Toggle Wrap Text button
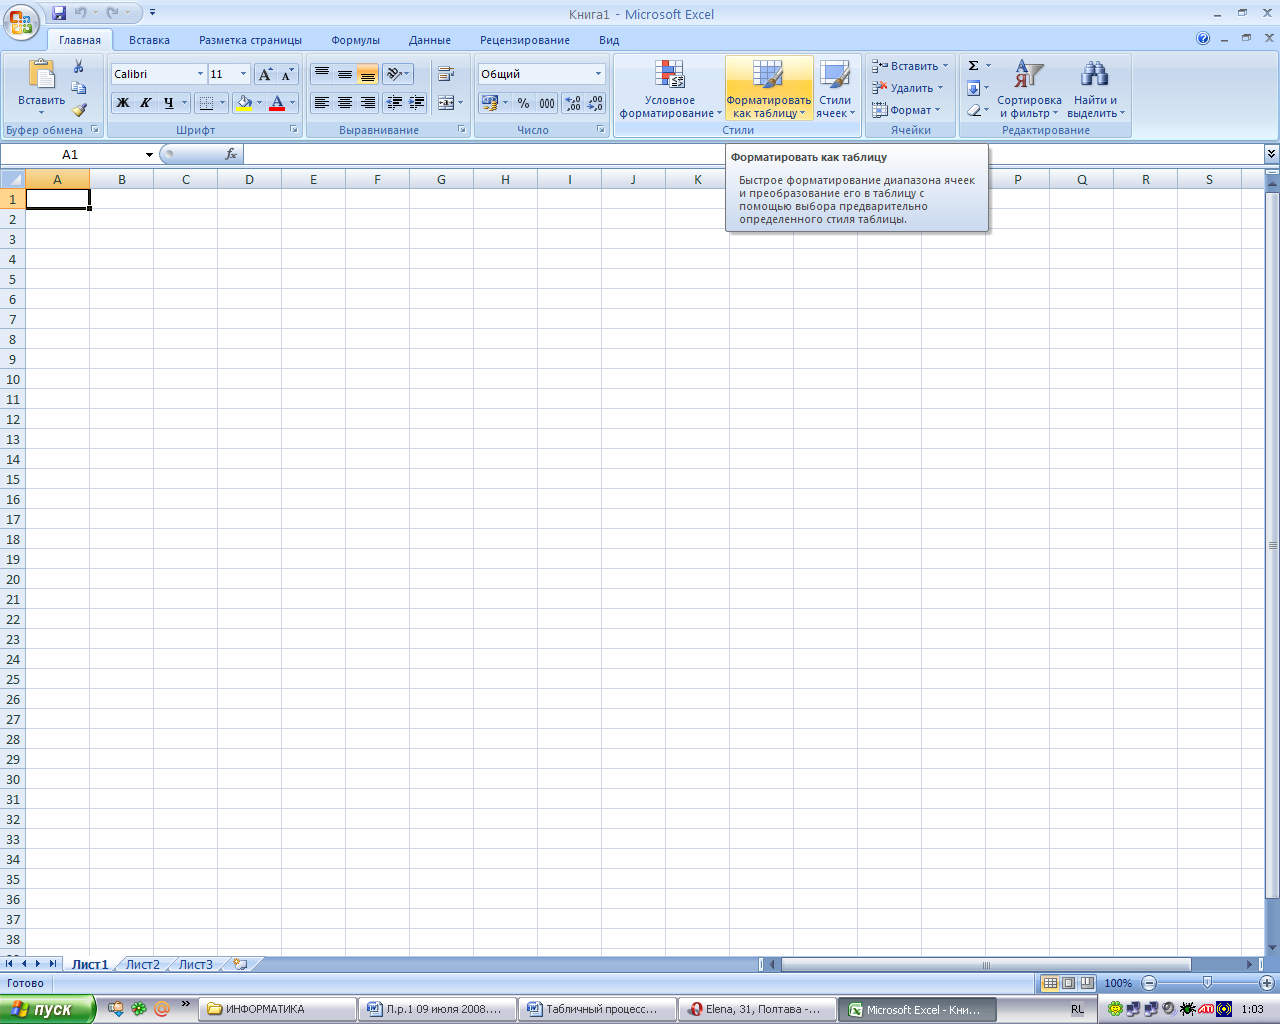 click(x=446, y=74)
